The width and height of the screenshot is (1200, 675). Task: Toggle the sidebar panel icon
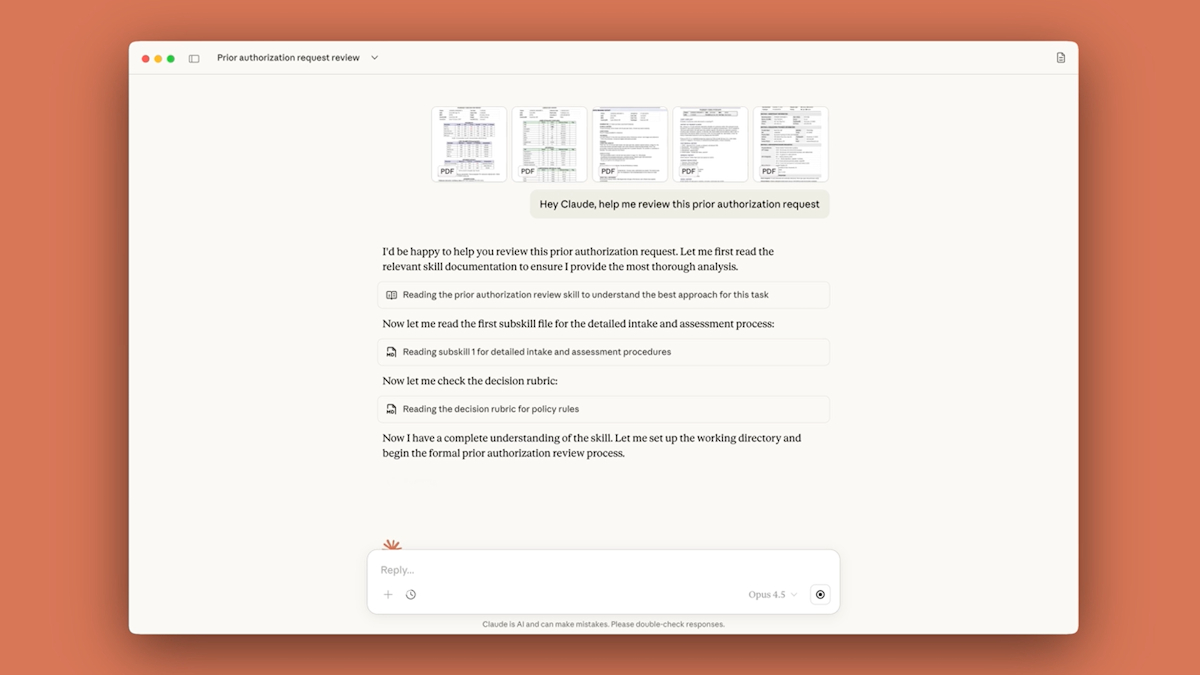coord(194,58)
